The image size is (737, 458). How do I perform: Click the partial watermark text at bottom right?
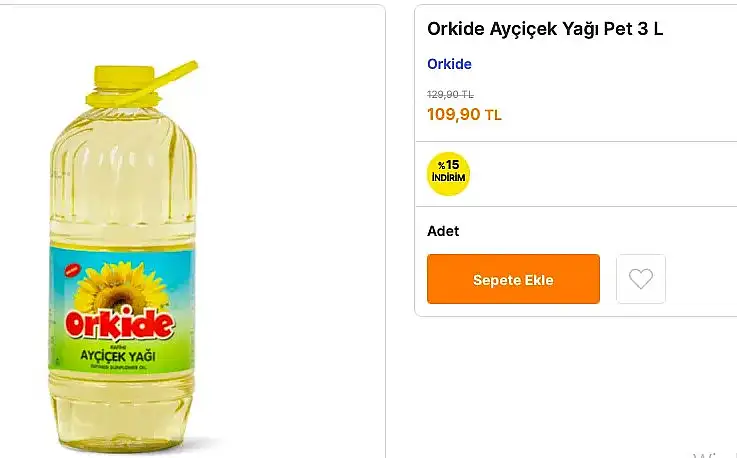coord(714,454)
